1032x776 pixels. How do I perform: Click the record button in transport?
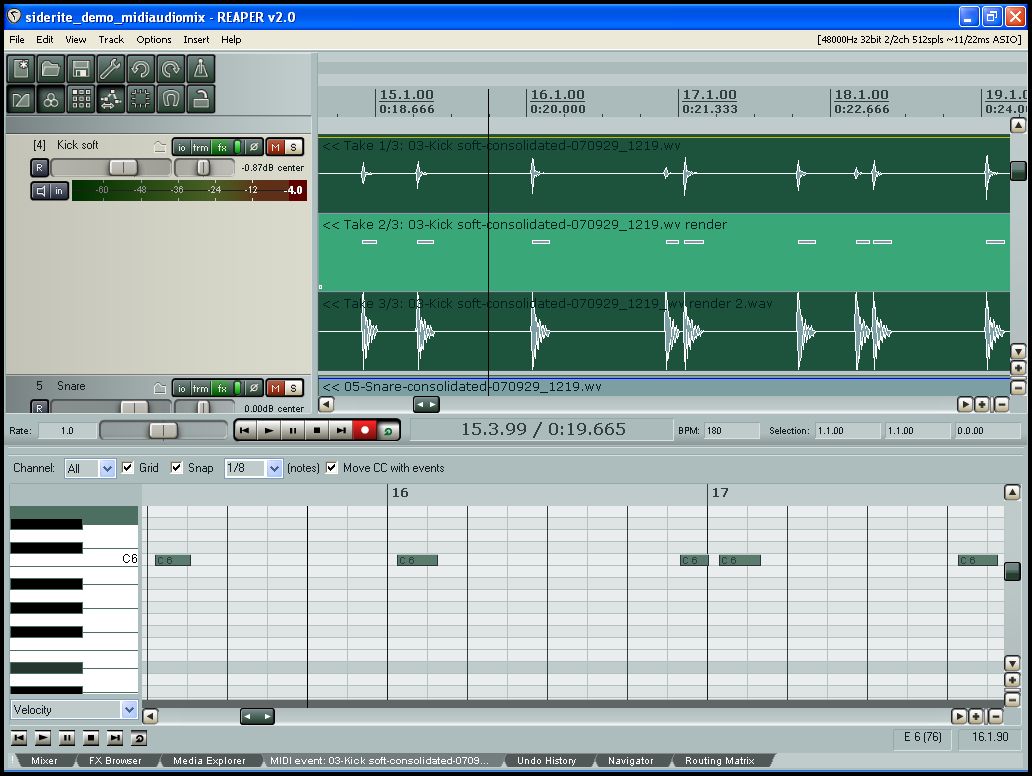[365, 430]
